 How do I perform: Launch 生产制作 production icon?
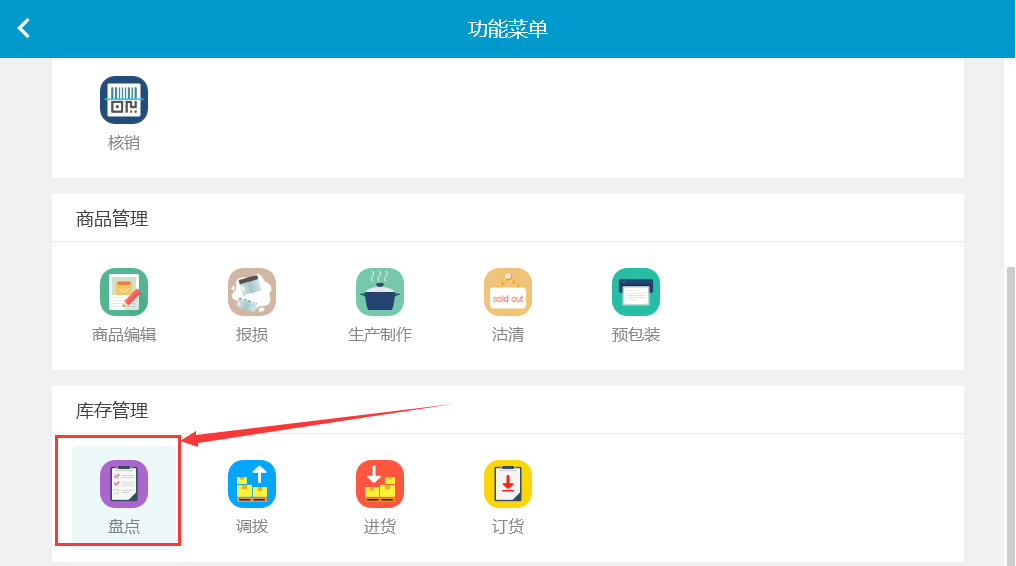380,292
